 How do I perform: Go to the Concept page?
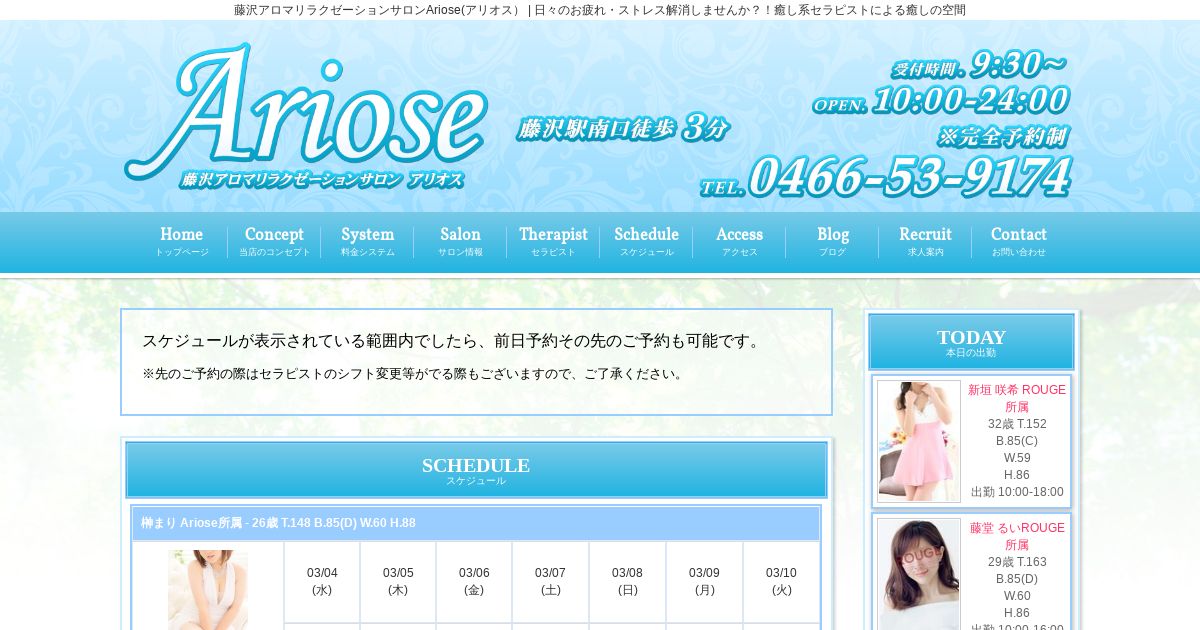[x=274, y=241]
